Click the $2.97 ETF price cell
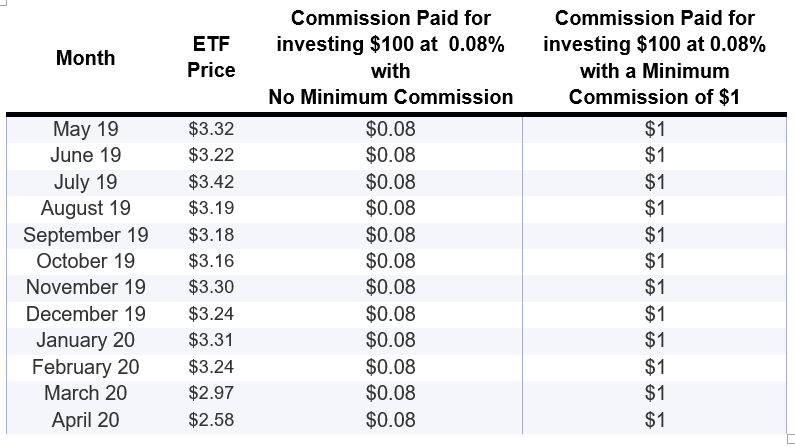Screen dimensions: 795x447 pyautogui.click(x=211, y=394)
